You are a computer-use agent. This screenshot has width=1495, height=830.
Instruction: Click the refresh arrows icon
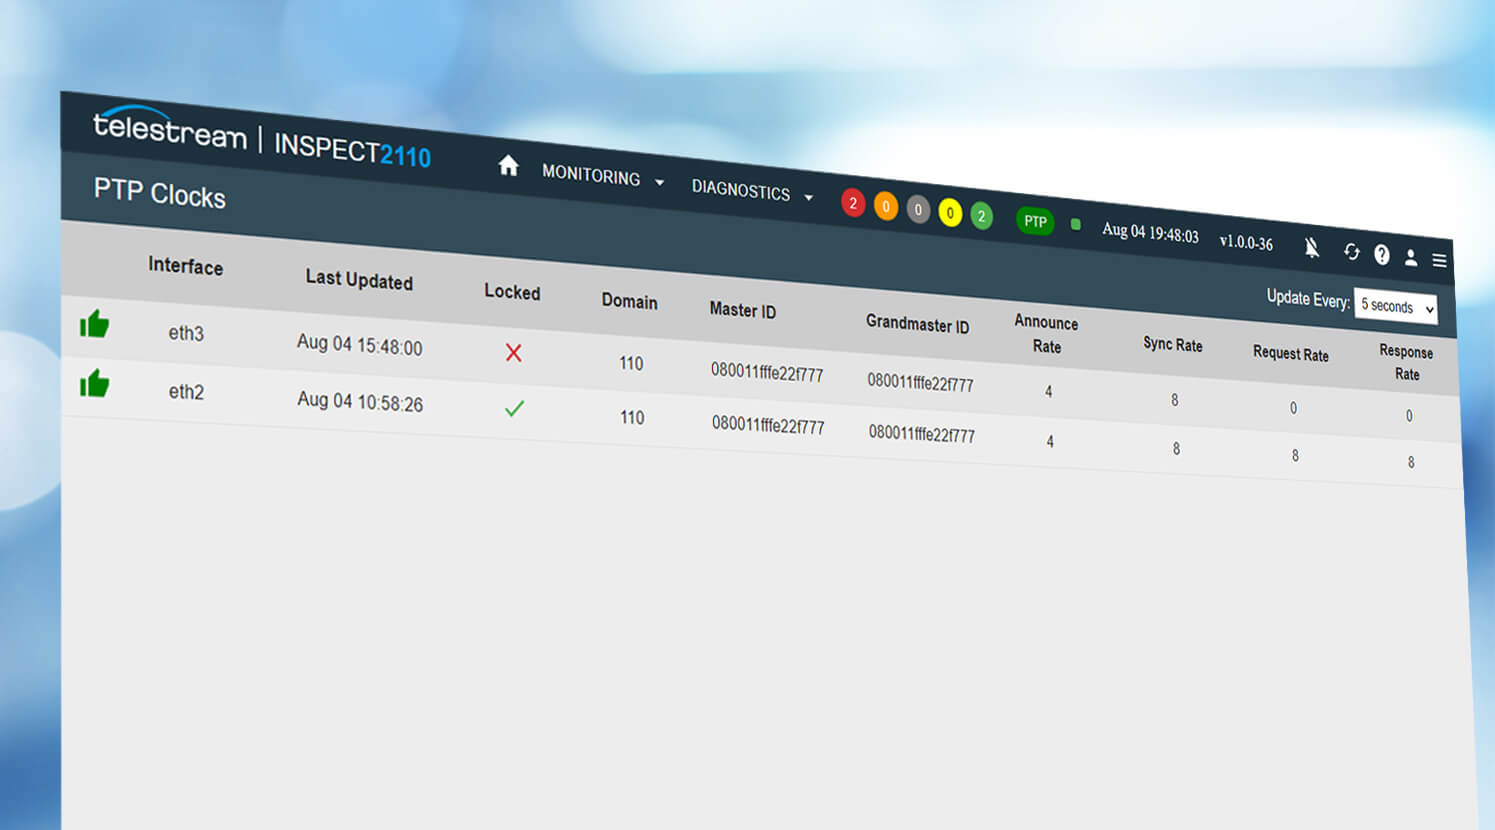point(1351,252)
